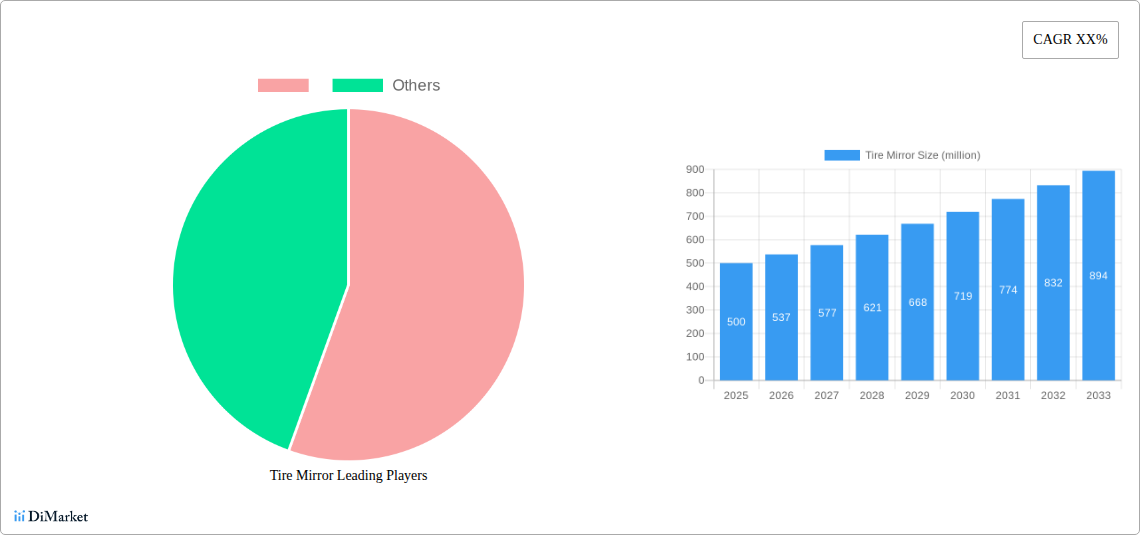Toggle the pink unlabeled legend swatch

point(283,86)
